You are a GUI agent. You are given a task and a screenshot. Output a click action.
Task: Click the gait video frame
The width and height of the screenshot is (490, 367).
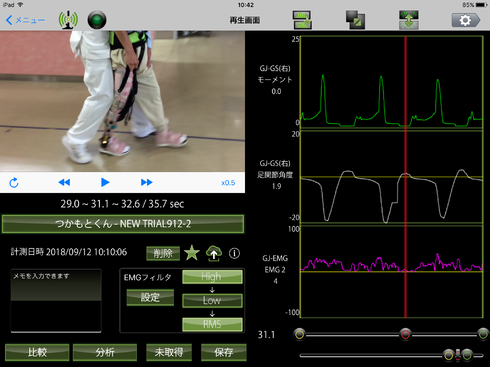point(122,101)
